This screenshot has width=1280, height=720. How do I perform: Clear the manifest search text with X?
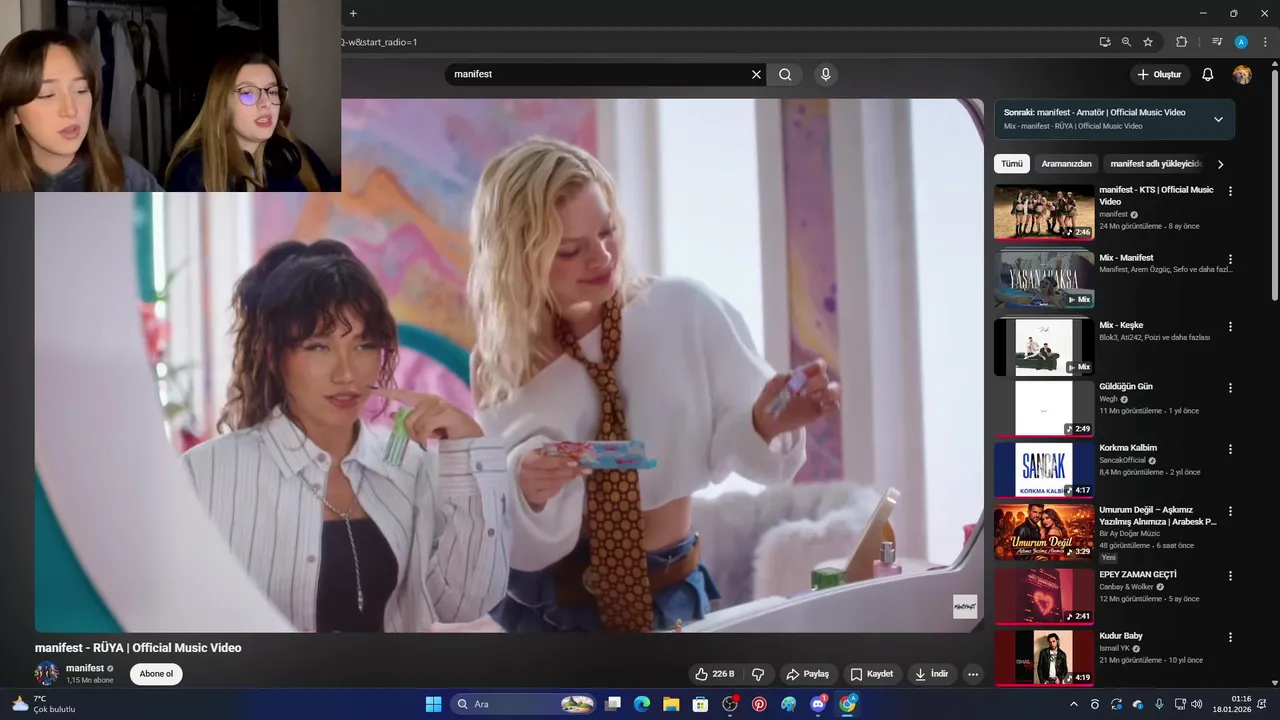pyautogui.click(x=756, y=74)
